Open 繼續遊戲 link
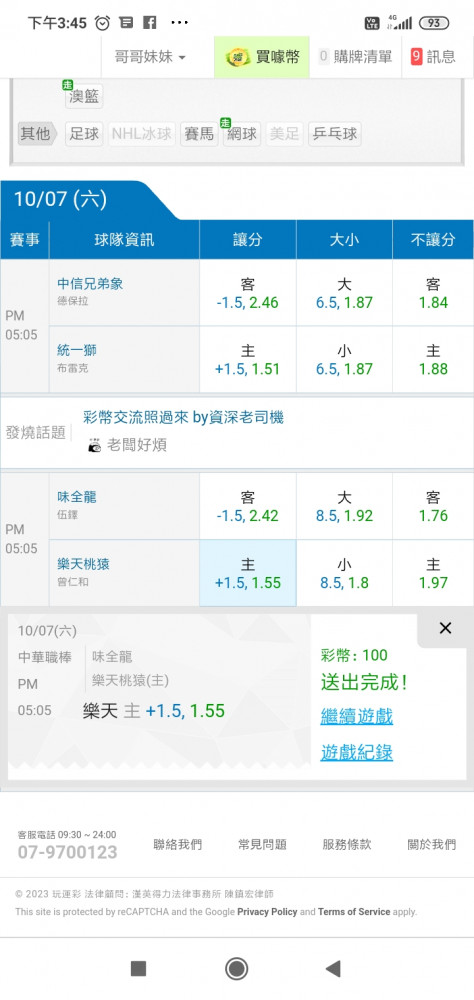Viewport: 474px width, 1000px height. tap(357, 716)
